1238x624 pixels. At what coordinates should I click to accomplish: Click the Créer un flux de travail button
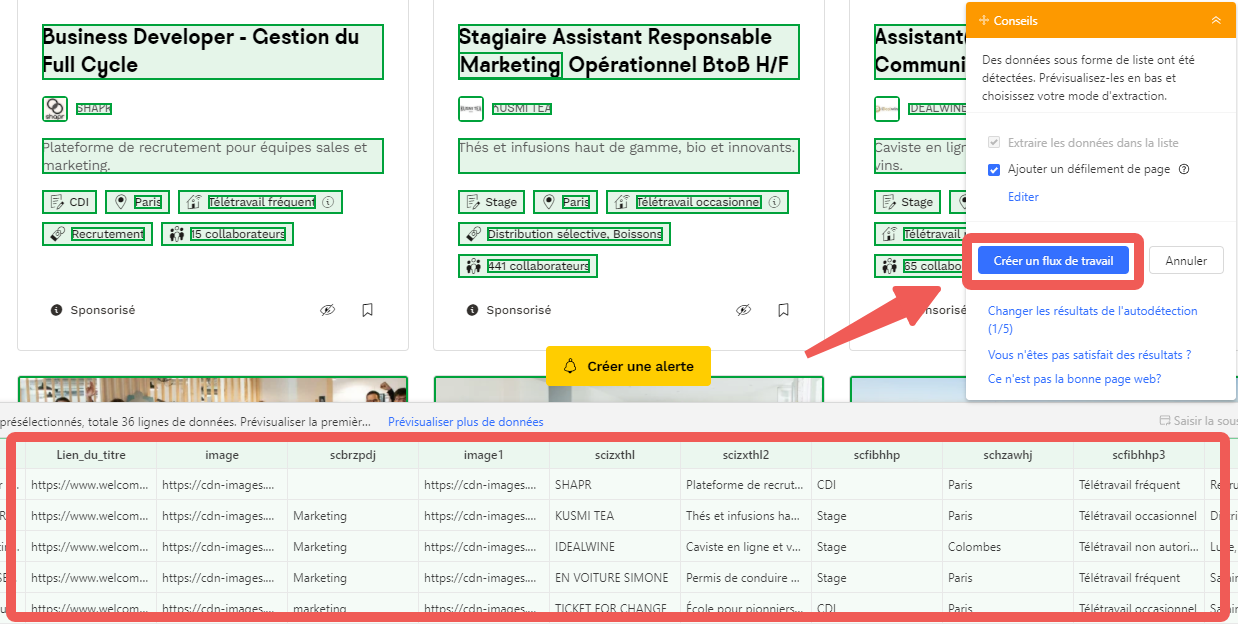point(1053,259)
